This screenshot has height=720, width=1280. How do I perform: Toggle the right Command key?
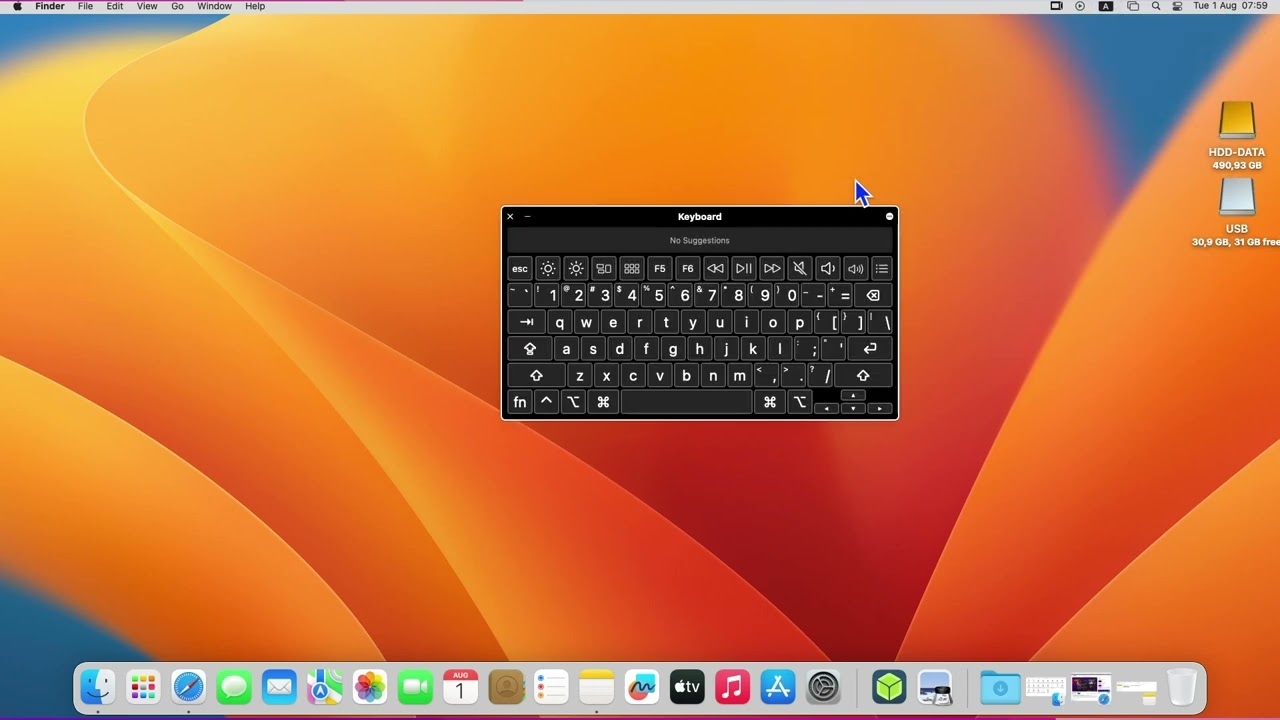770,402
